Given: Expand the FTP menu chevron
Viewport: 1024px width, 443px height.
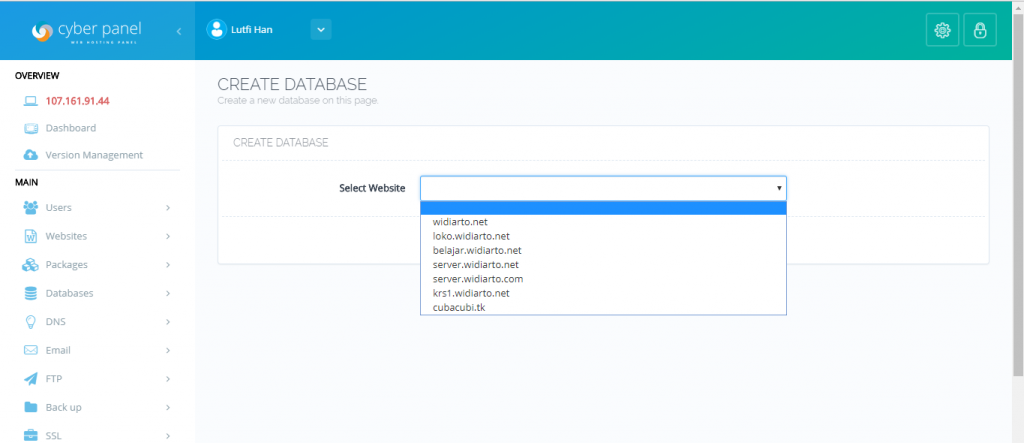Looking at the screenshot, I should (x=168, y=379).
